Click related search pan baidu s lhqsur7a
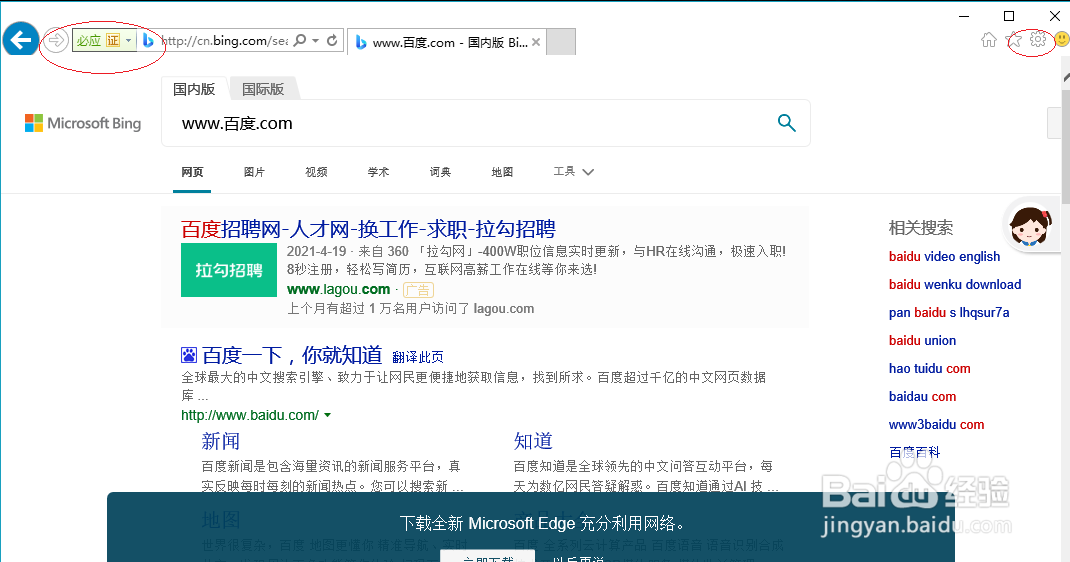 [949, 313]
